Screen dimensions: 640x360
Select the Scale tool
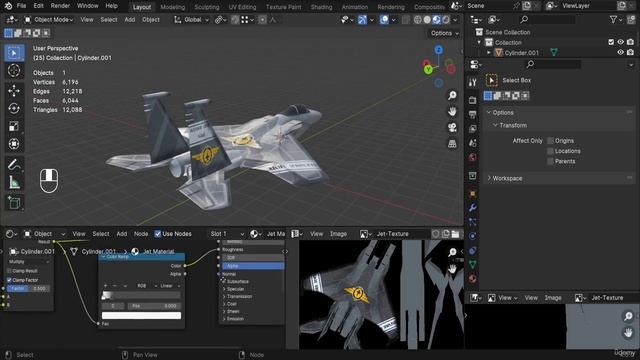coord(14,126)
